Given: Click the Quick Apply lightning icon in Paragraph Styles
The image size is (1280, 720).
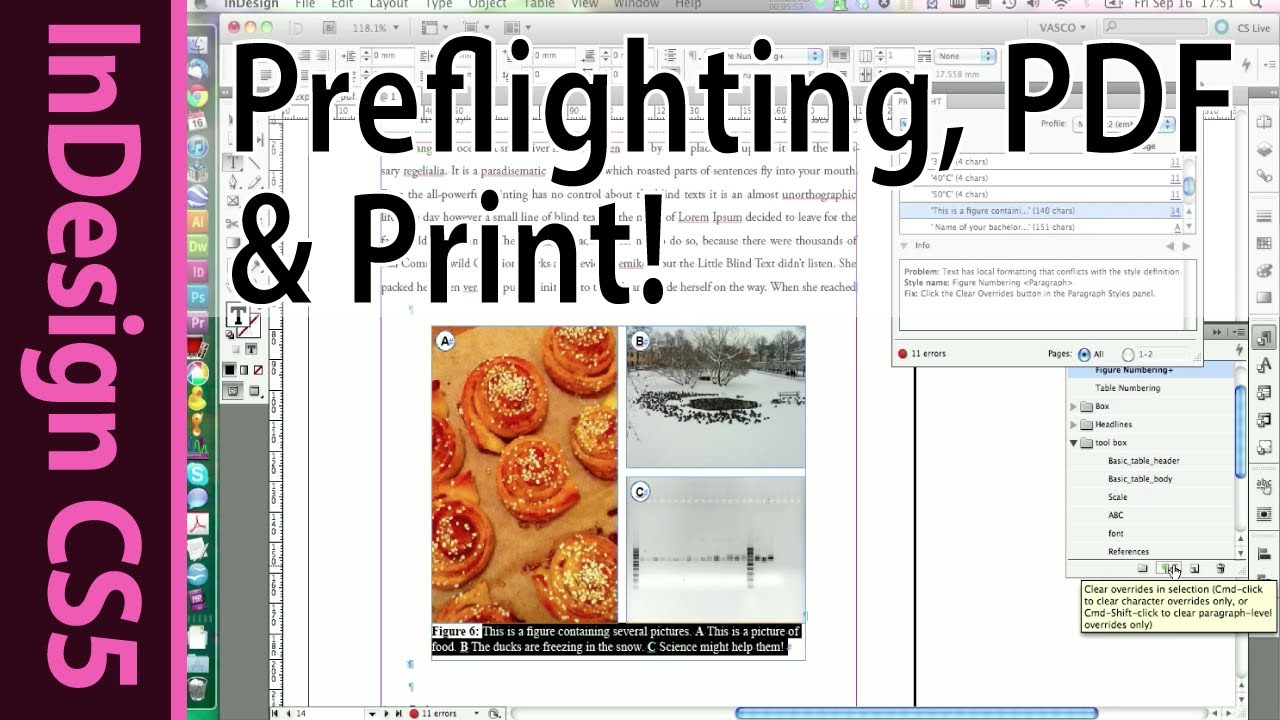Looking at the screenshot, I should click(1240, 349).
